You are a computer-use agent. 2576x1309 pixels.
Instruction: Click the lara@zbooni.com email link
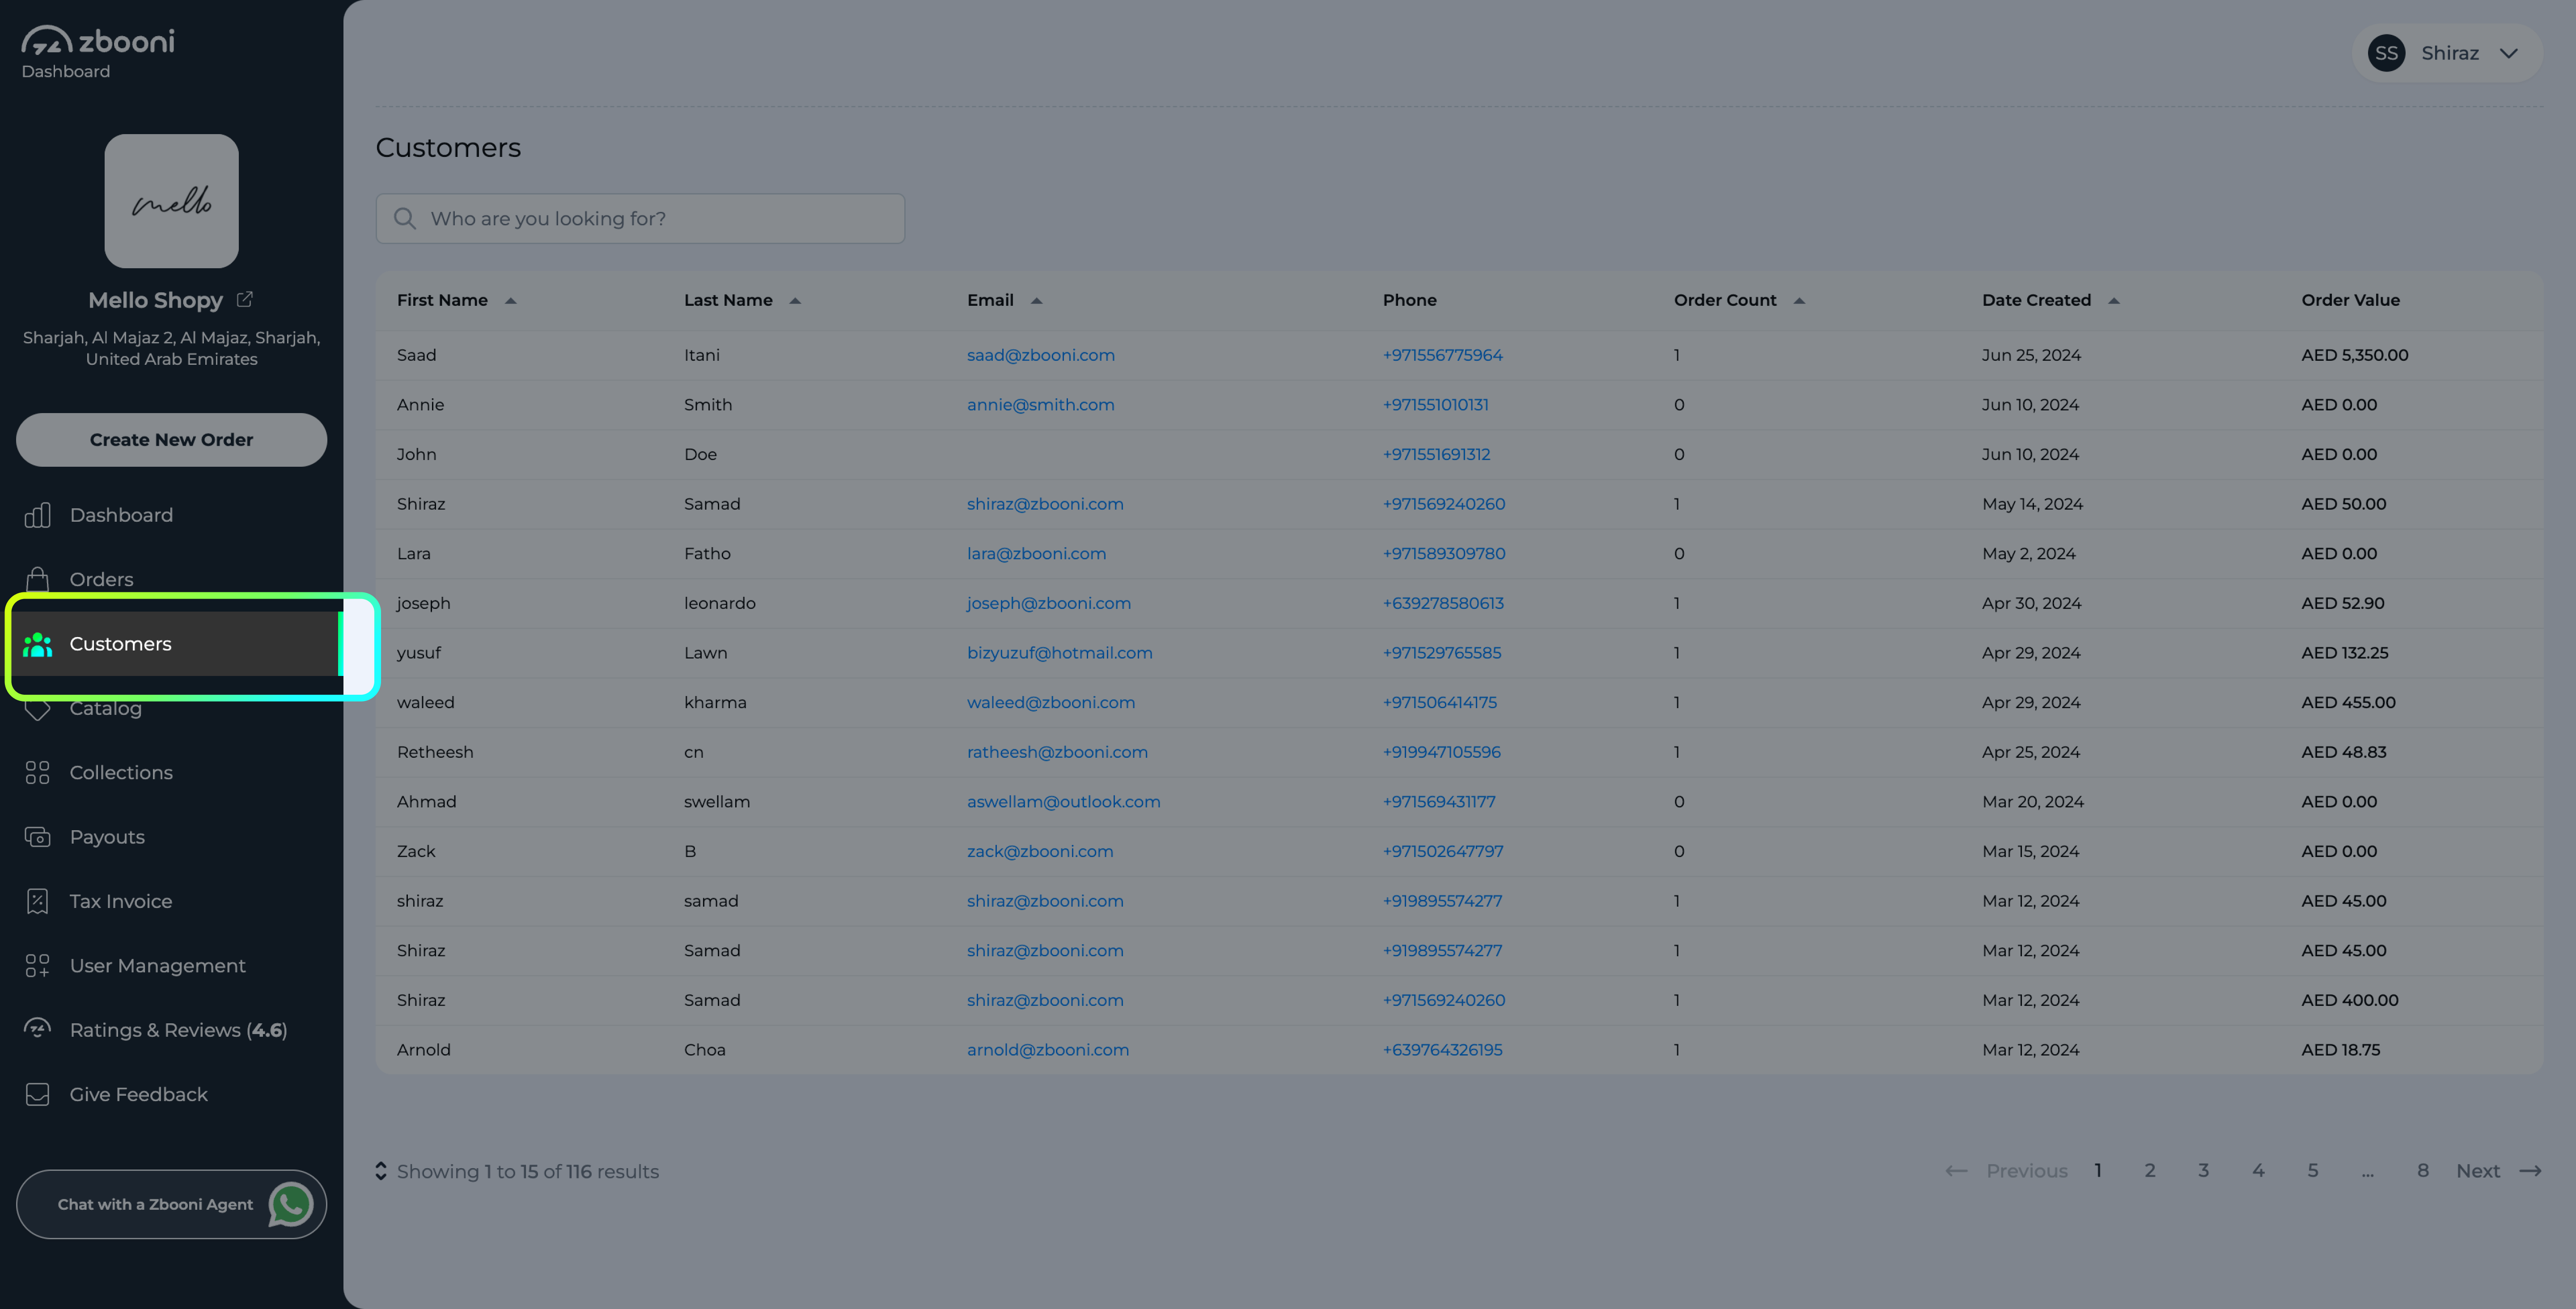[1036, 554]
